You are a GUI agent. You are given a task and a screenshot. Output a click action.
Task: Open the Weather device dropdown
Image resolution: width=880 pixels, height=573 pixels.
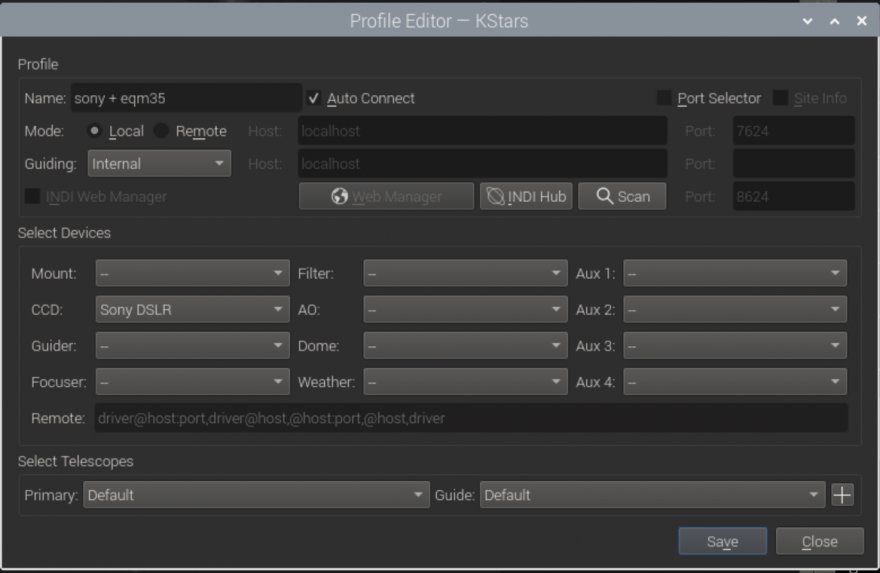coord(465,382)
